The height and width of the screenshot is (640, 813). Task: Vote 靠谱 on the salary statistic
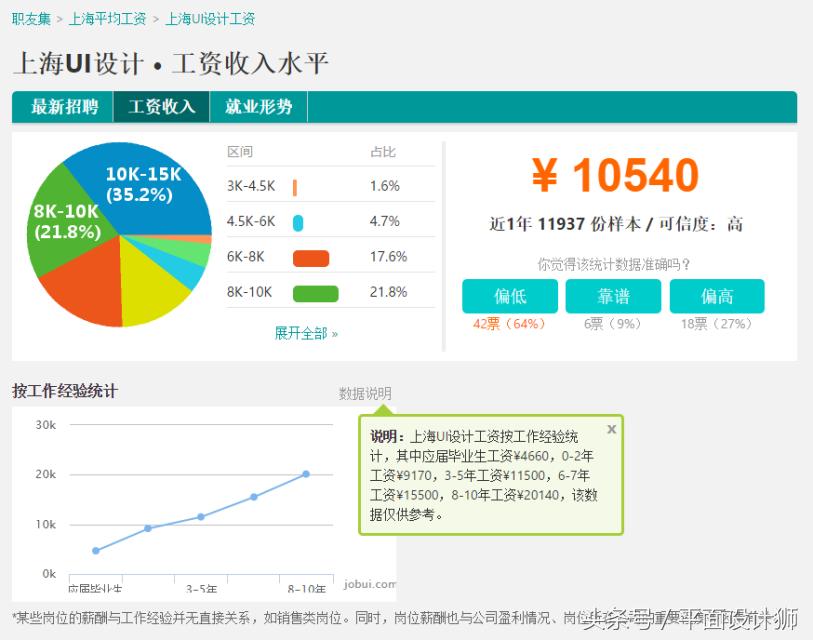(x=613, y=296)
